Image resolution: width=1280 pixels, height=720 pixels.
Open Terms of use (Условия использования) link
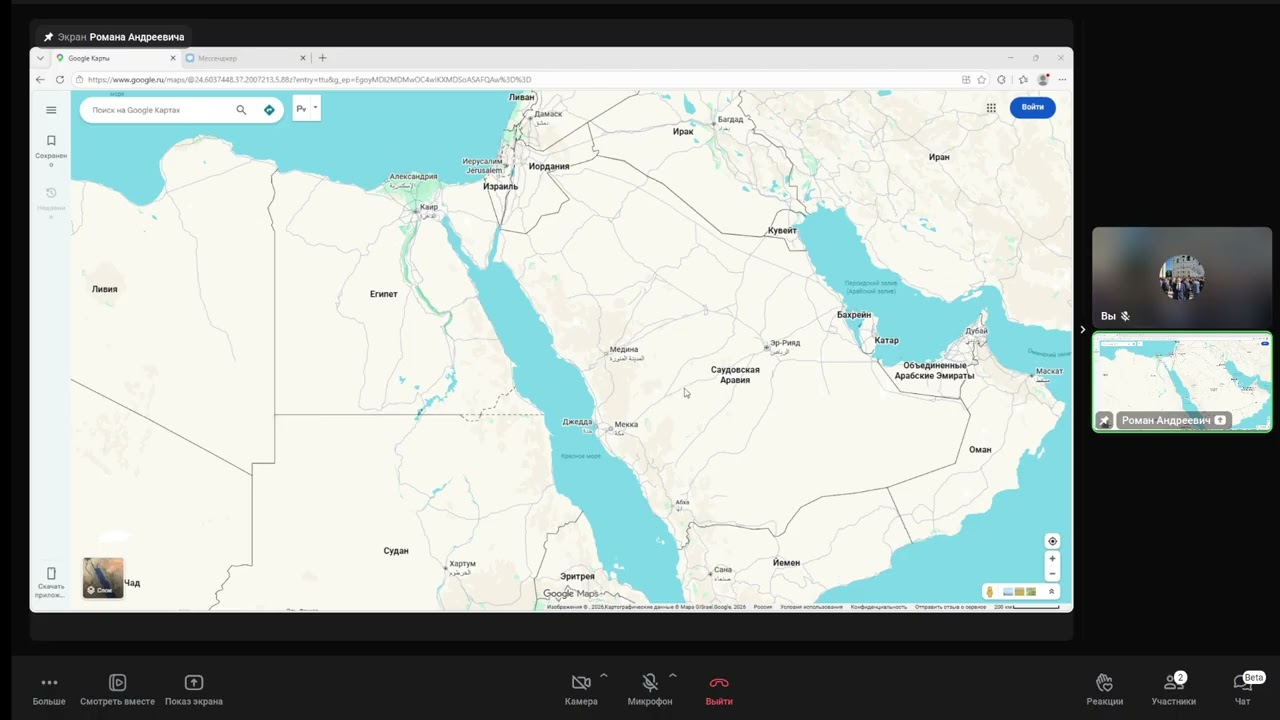pyautogui.click(x=811, y=607)
